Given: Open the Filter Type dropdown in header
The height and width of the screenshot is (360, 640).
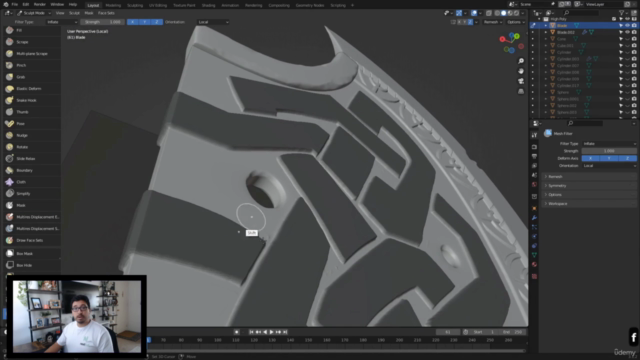Looking at the screenshot, I should (62, 22).
